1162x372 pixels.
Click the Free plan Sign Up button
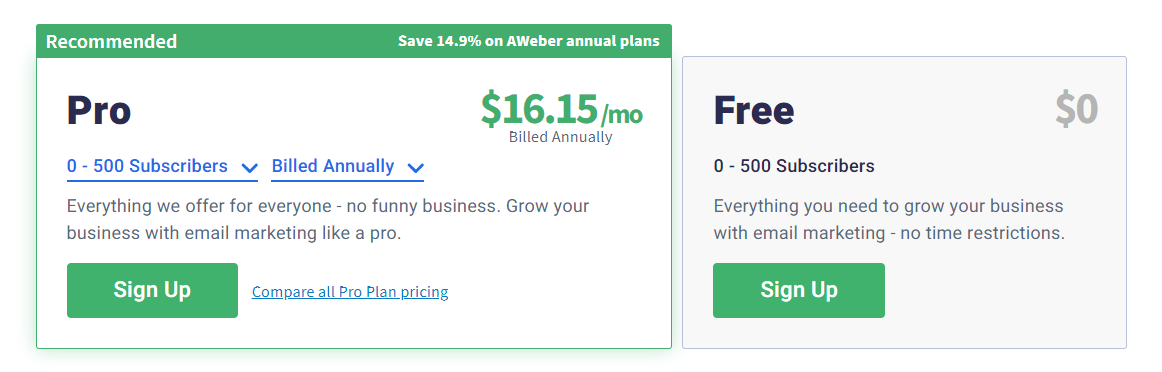click(x=799, y=290)
